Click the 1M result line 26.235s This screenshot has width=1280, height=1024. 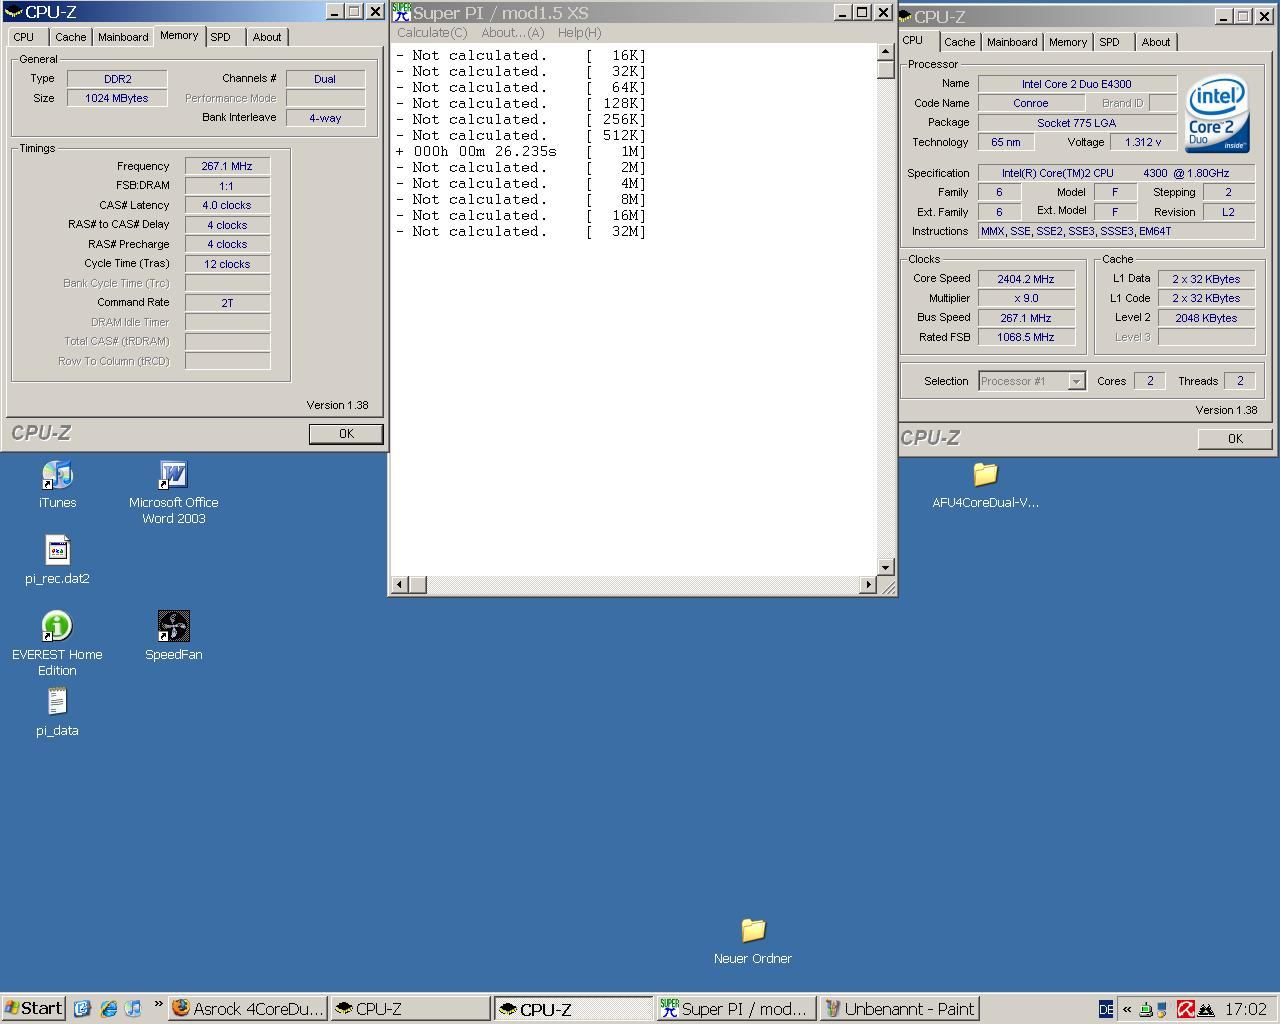(521, 151)
